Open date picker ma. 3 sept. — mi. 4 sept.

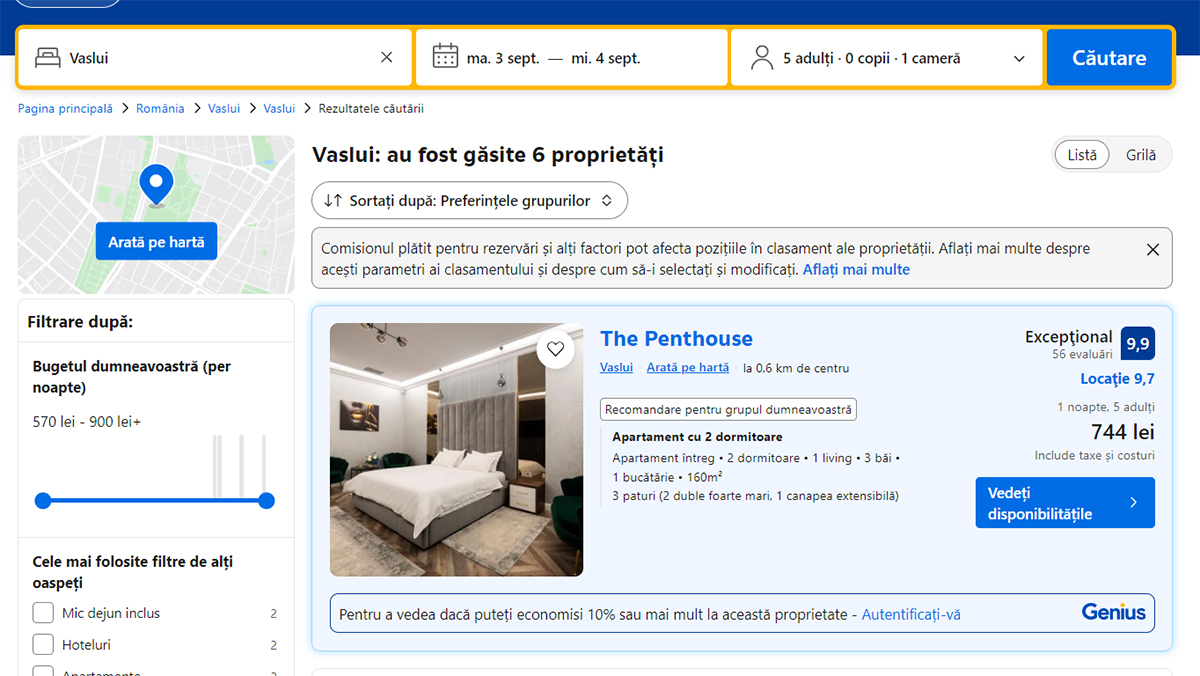pyautogui.click(x=572, y=58)
